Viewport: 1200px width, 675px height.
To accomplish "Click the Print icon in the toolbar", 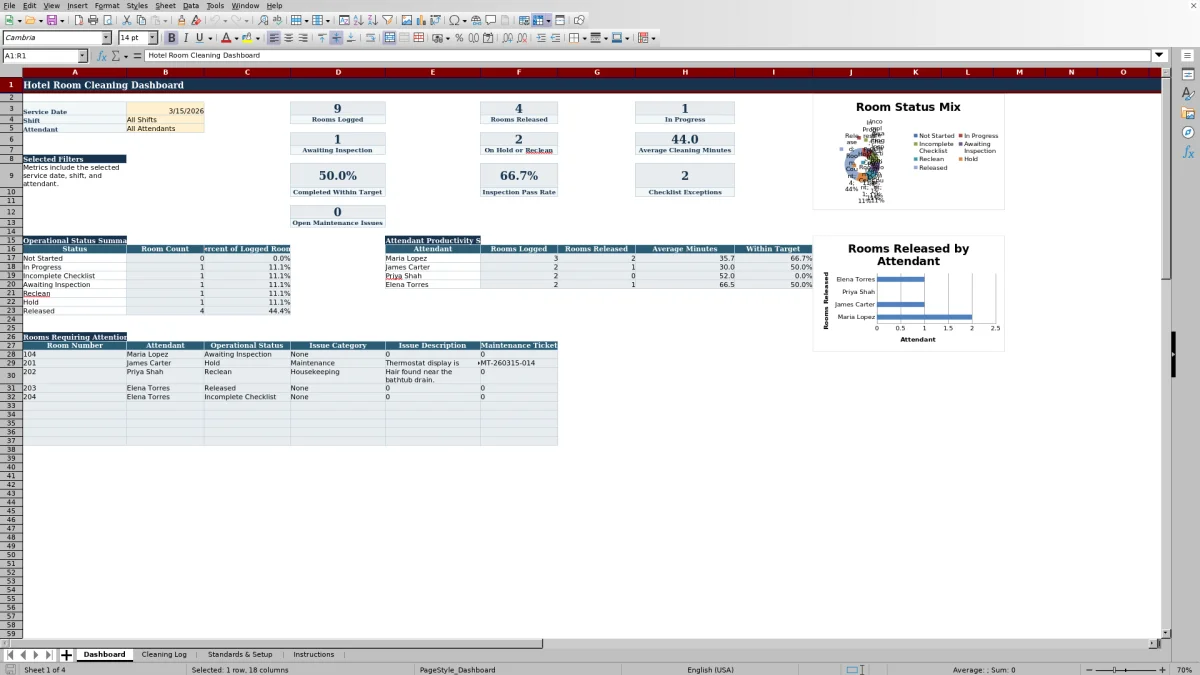I will click(x=93, y=20).
